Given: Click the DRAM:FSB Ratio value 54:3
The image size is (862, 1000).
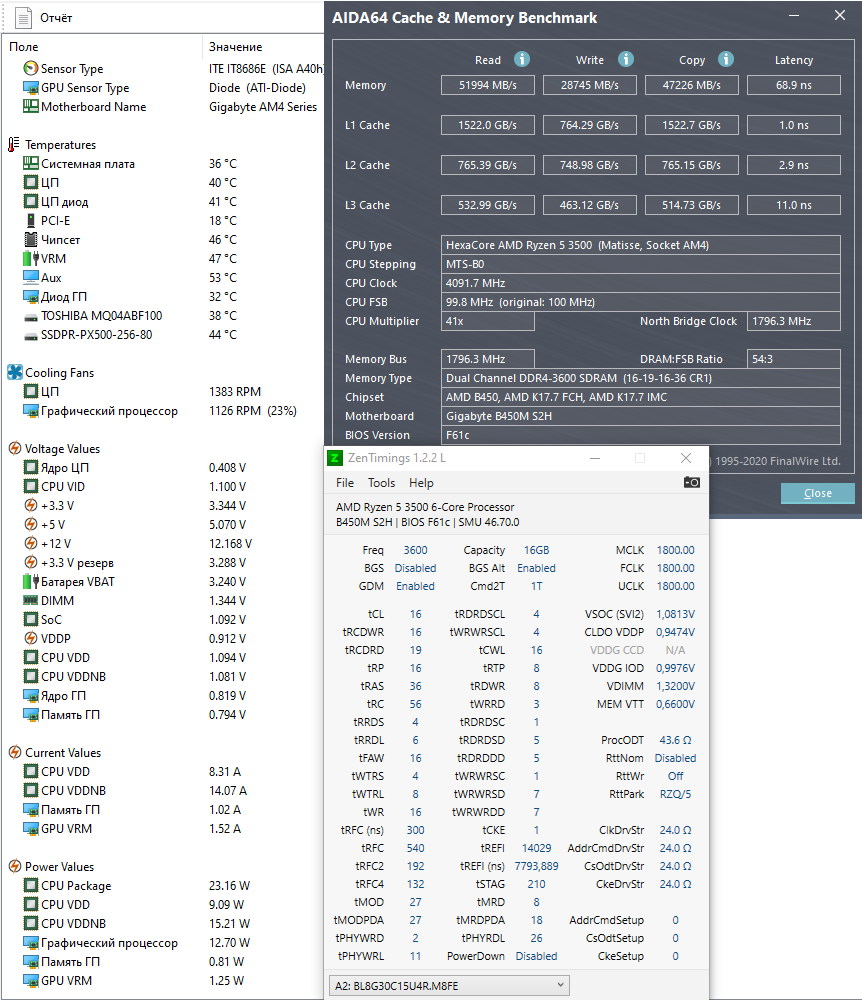Looking at the screenshot, I should pos(794,359).
